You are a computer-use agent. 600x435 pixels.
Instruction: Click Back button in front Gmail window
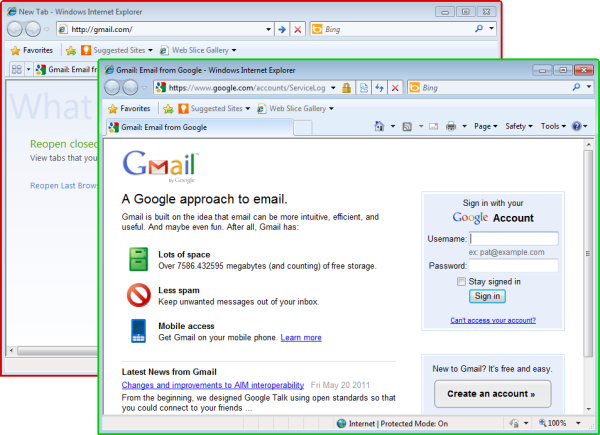112,88
